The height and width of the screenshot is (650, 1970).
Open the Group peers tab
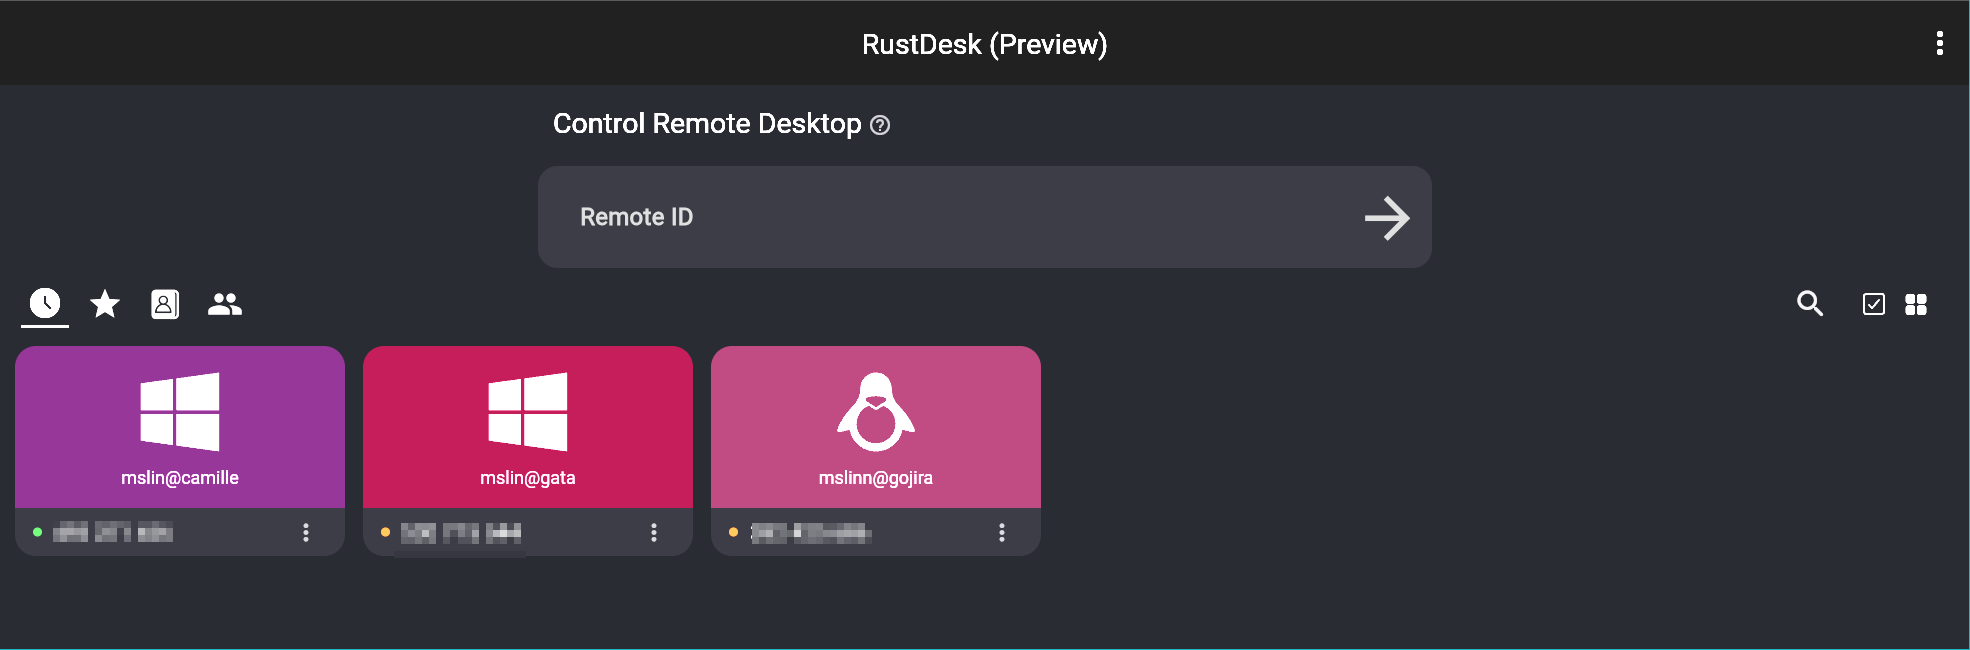pyautogui.click(x=225, y=304)
